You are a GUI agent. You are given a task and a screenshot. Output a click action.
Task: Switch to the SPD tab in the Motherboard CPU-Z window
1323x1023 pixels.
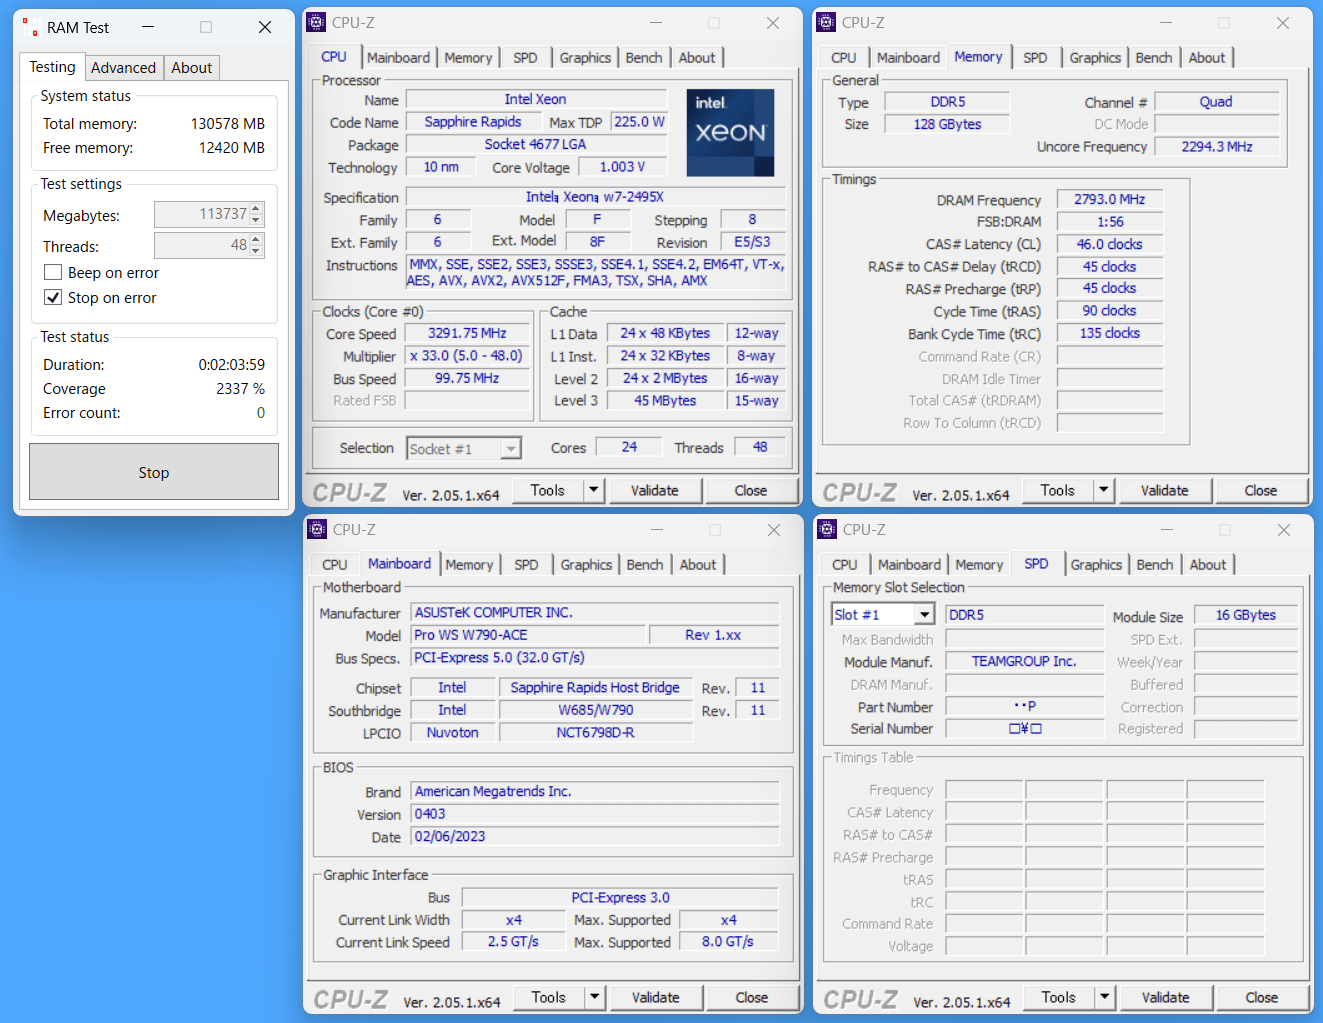tap(526, 565)
